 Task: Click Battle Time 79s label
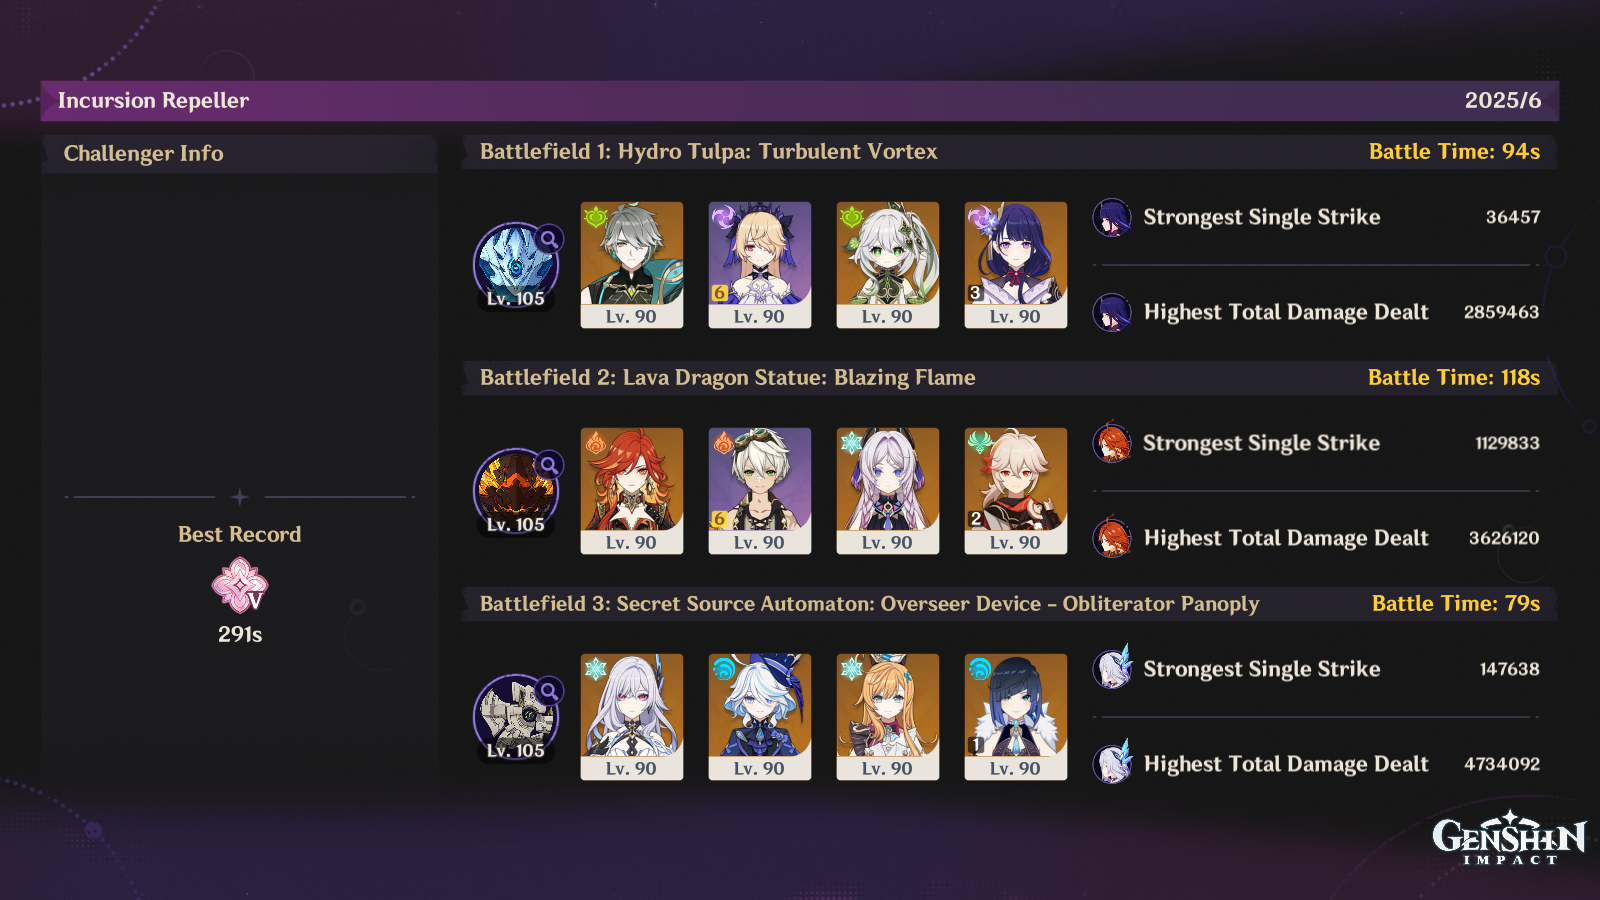tap(1456, 603)
